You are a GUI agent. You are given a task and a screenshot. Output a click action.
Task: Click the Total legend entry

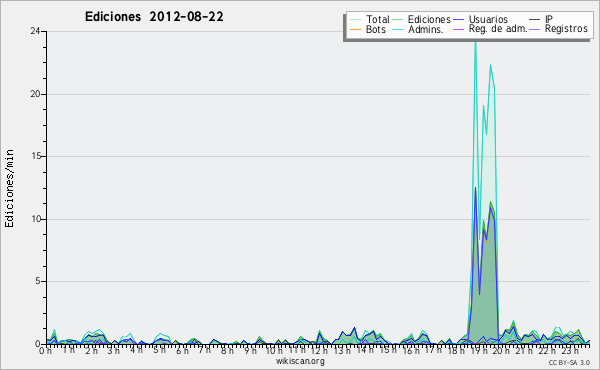pyautogui.click(x=370, y=19)
